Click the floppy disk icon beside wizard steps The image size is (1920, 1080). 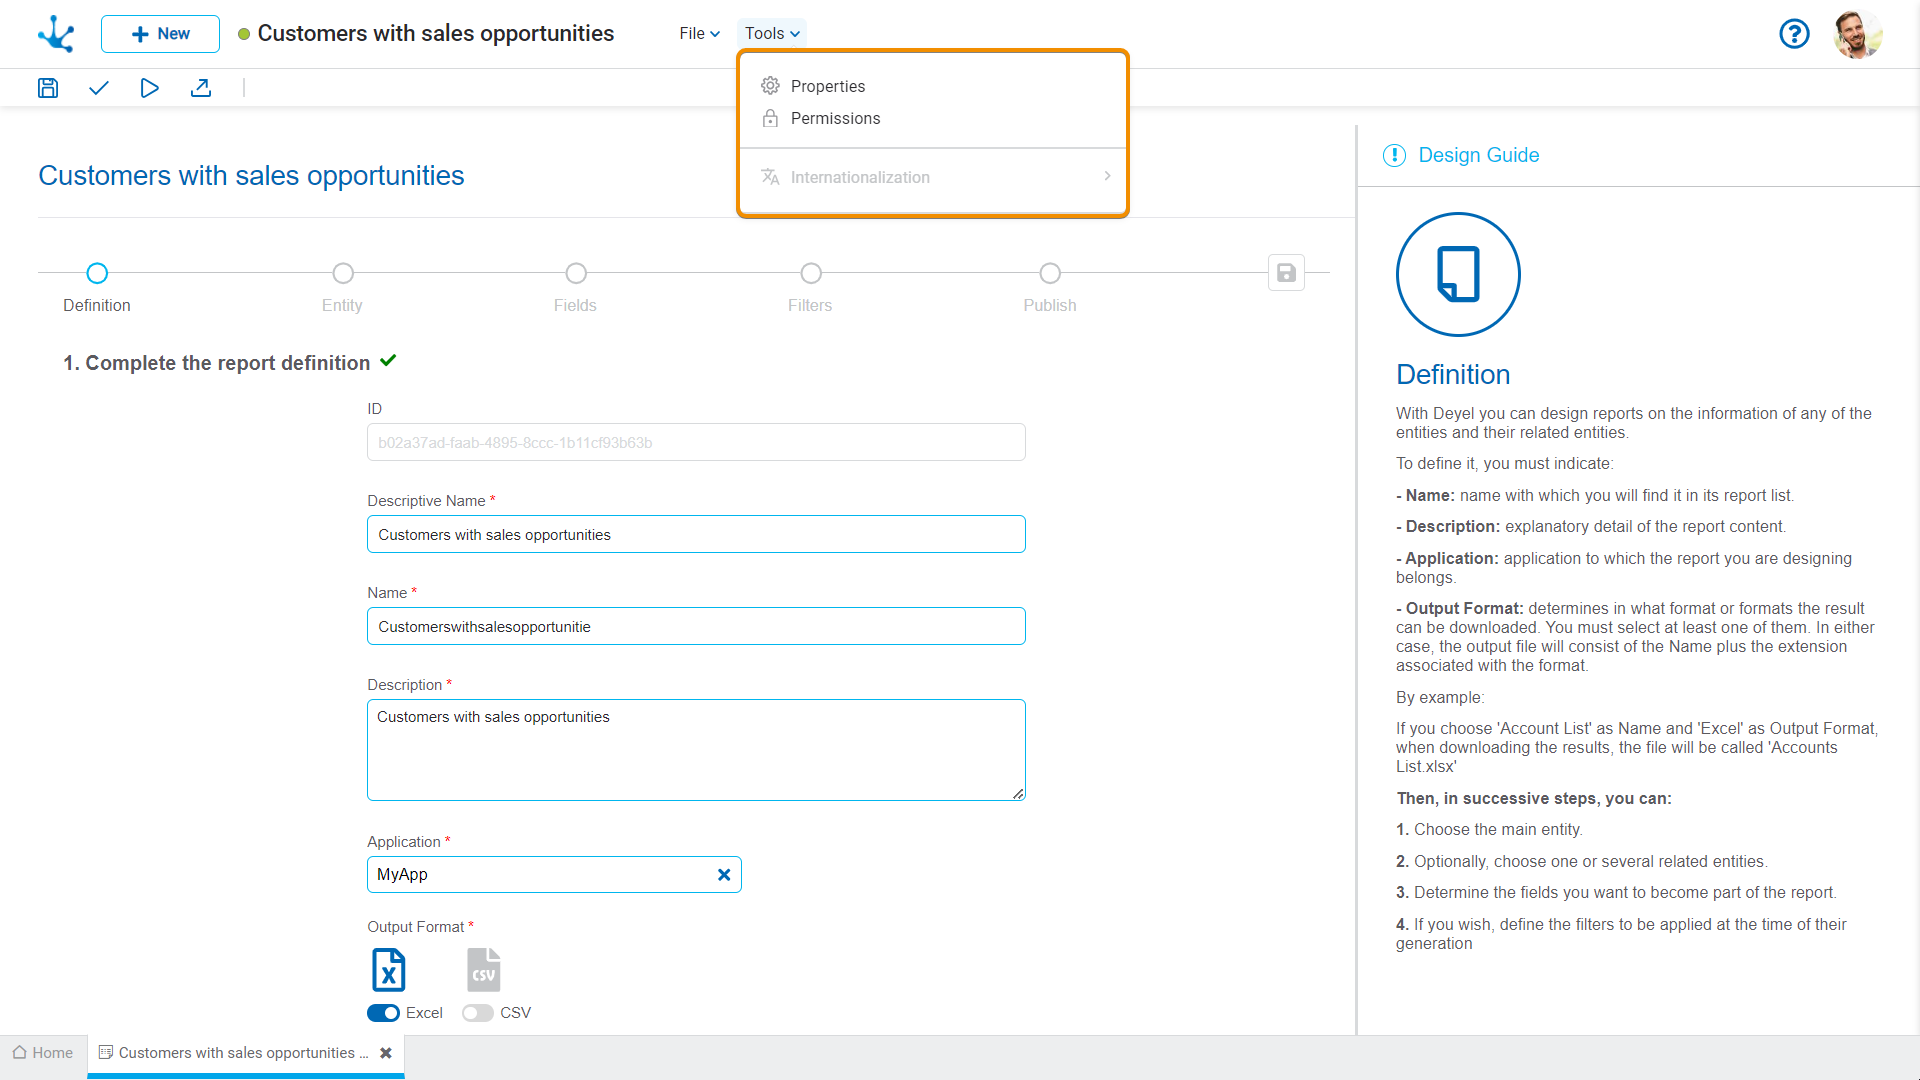[1286, 273]
